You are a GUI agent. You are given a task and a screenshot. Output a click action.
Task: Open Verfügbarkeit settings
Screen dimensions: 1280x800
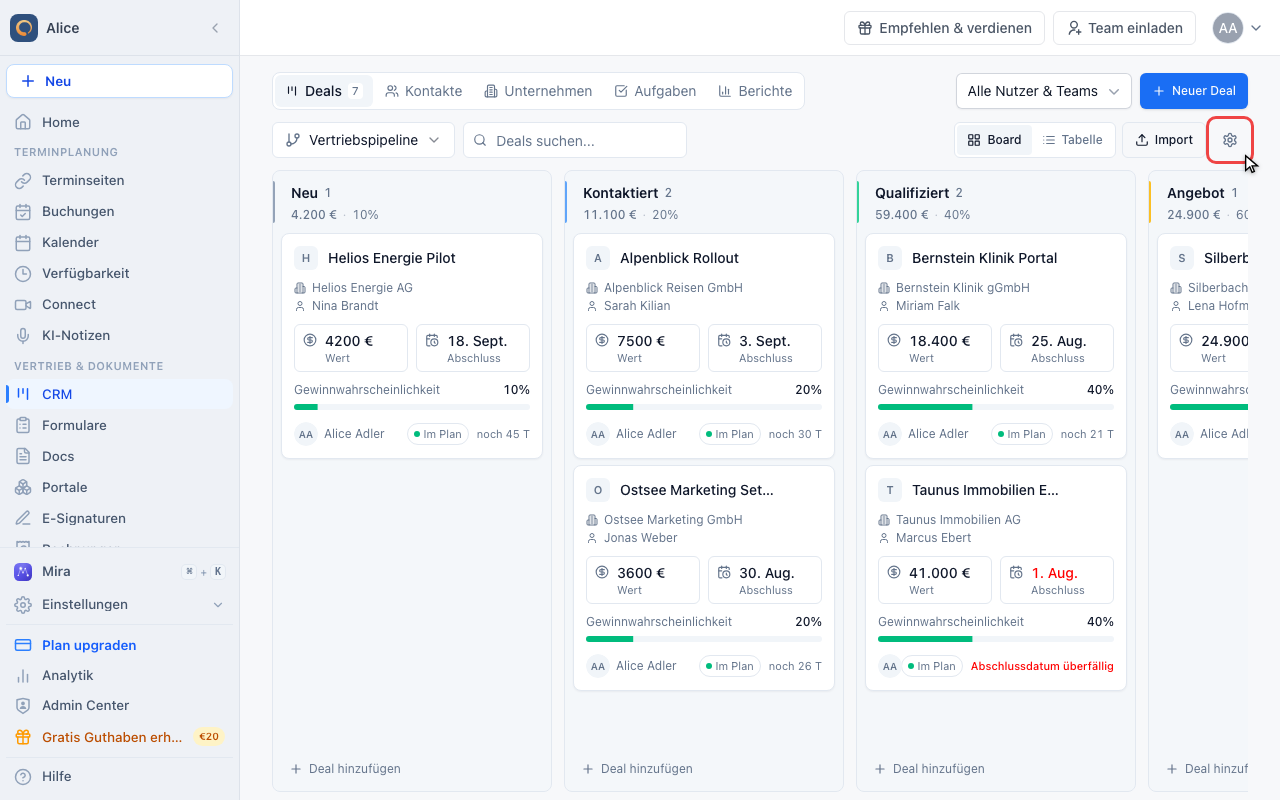[x=120, y=274]
